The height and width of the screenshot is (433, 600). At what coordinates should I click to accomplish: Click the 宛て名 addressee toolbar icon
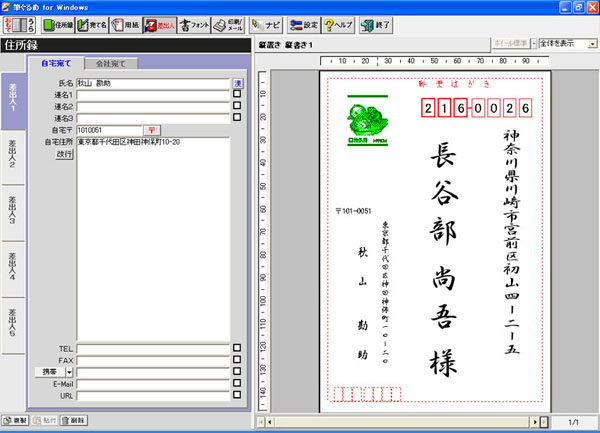(x=91, y=24)
